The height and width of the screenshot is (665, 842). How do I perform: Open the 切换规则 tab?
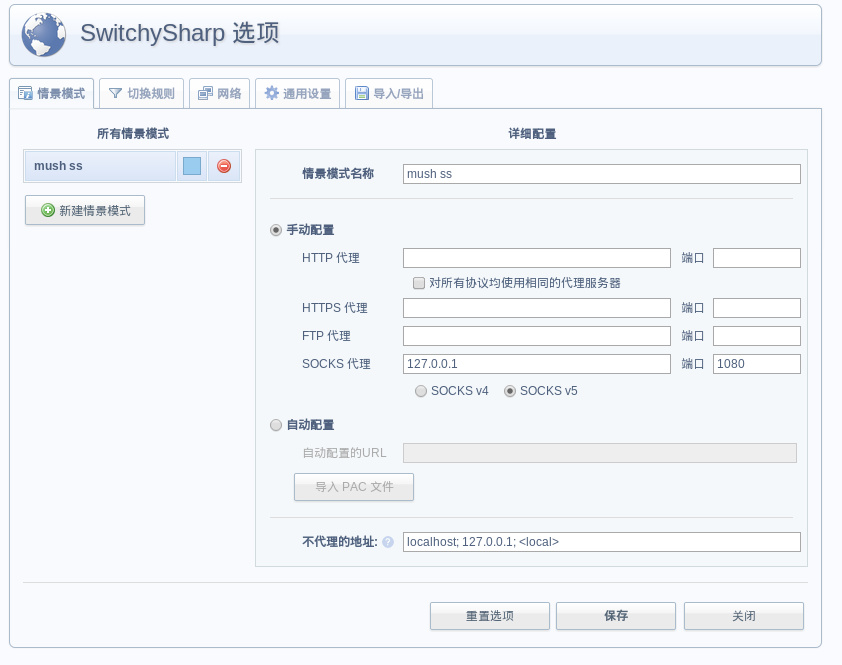pos(142,93)
